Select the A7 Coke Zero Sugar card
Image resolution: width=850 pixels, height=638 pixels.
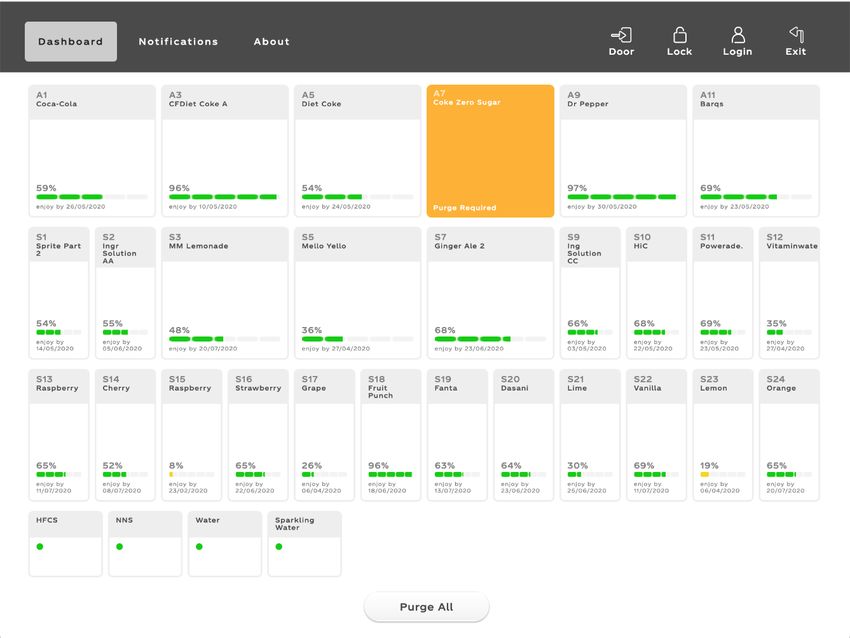[x=491, y=151]
